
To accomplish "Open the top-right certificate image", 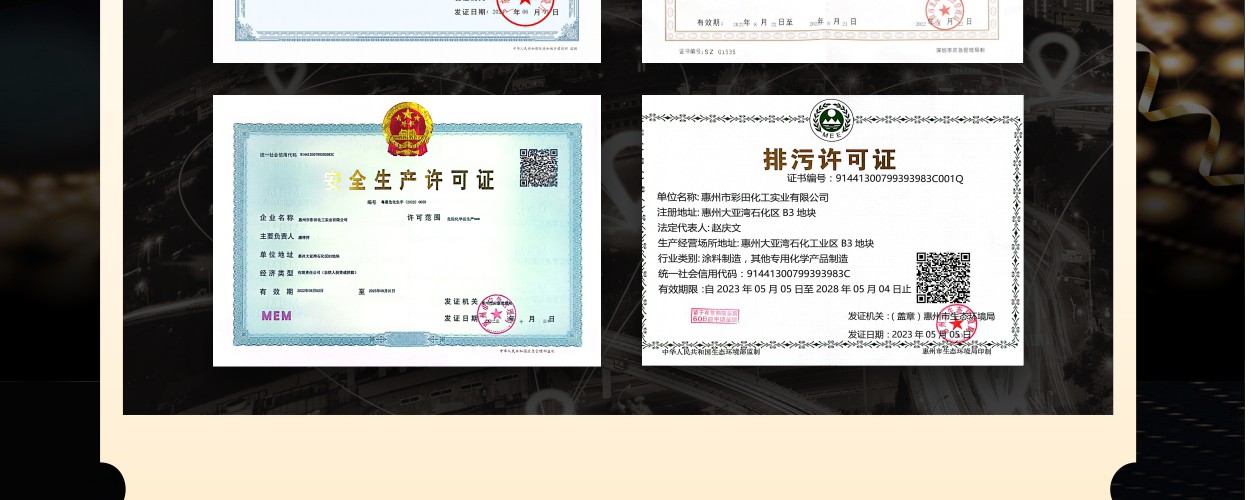I will pyautogui.click(x=832, y=30).
